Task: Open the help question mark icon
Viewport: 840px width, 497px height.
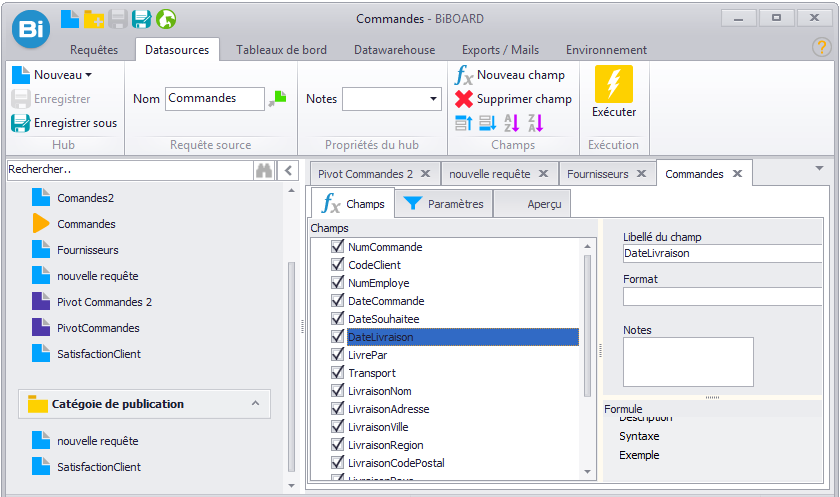Action: (x=821, y=47)
